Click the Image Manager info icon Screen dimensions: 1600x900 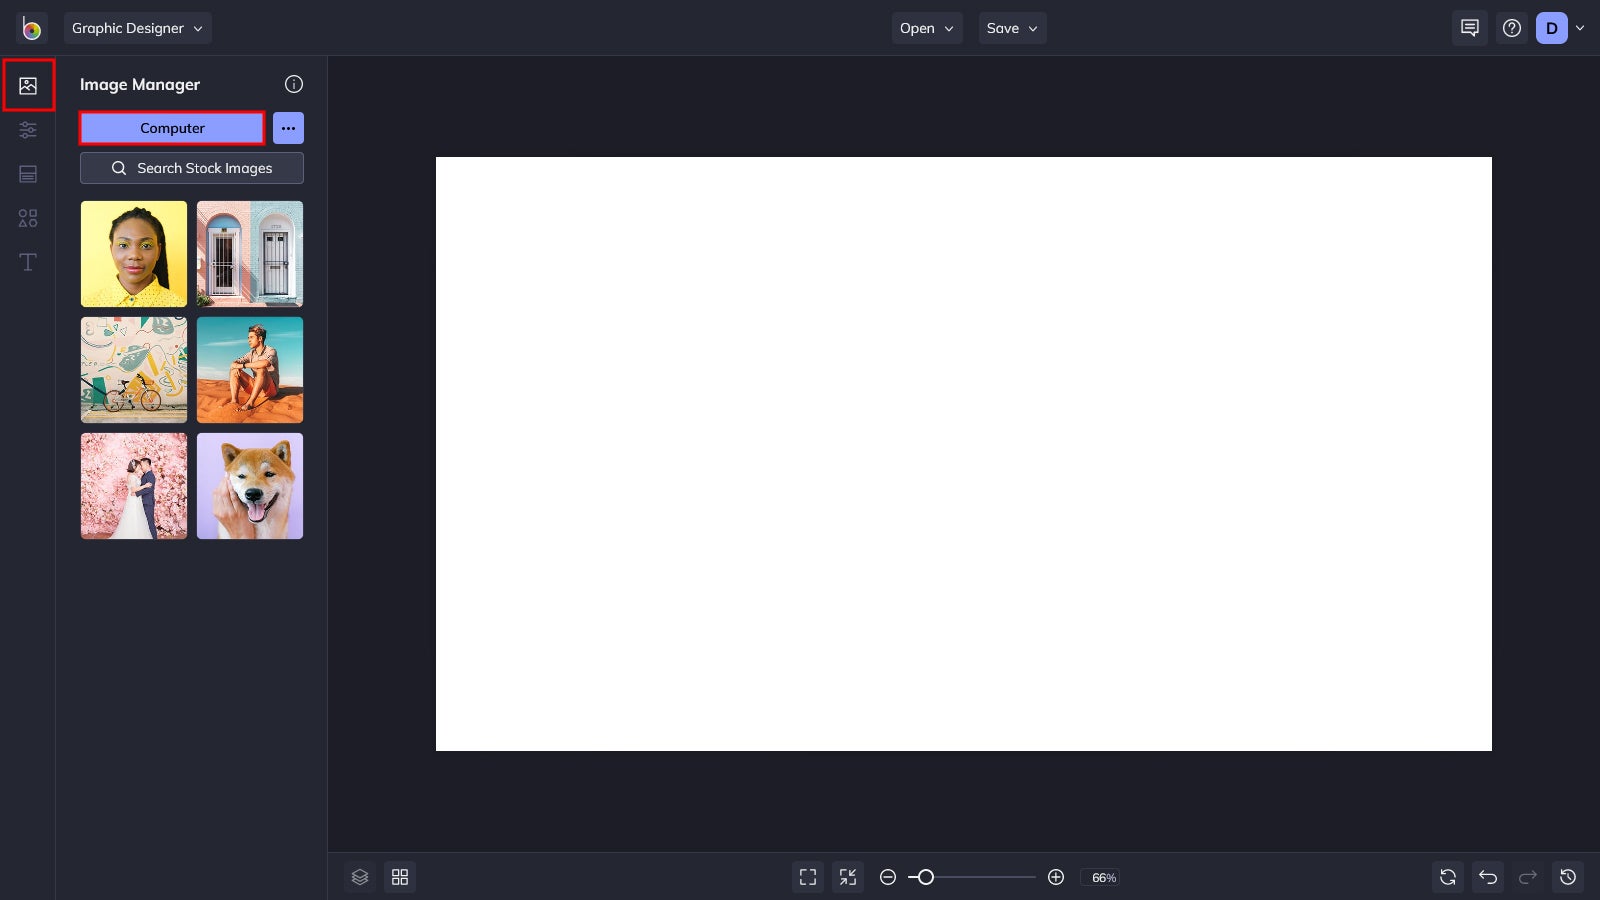pos(293,84)
